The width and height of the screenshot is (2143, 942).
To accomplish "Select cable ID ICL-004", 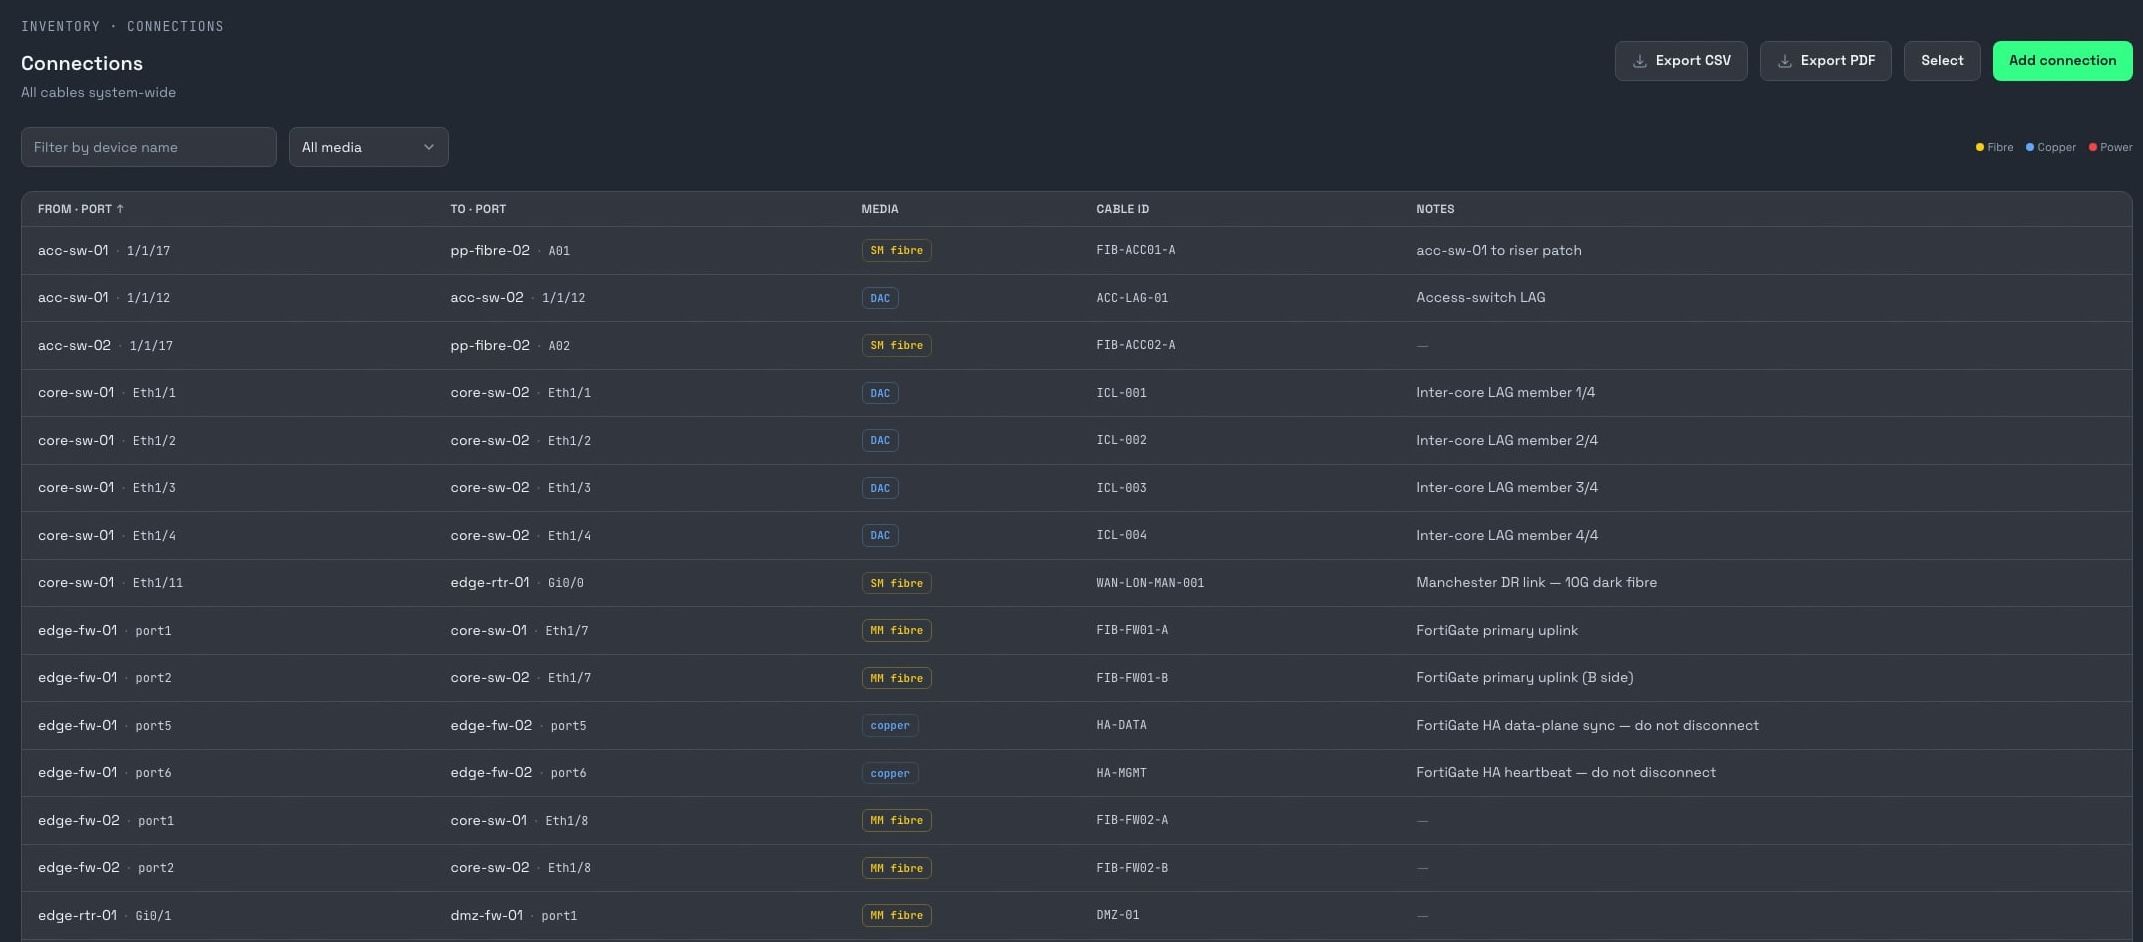I will pyautogui.click(x=1121, y=535).
